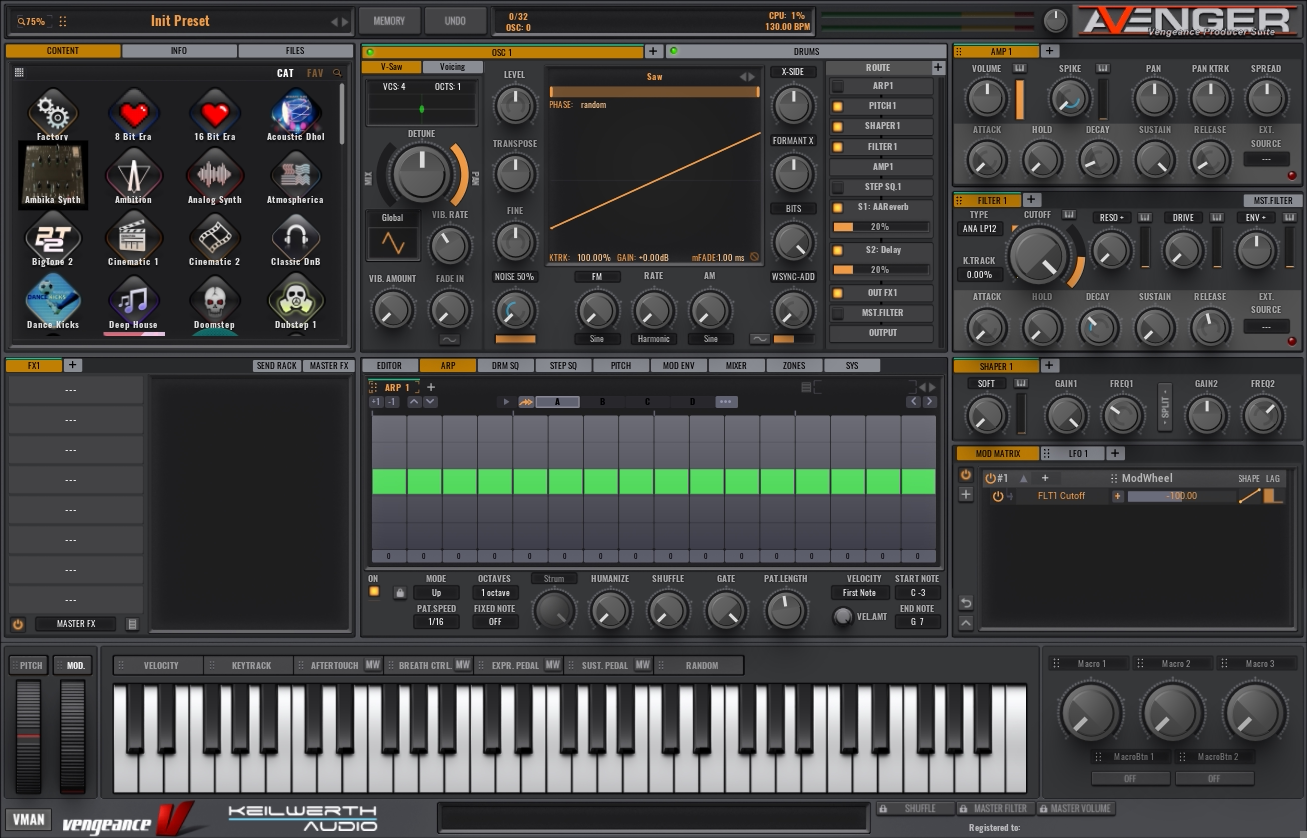Click the ModWheel slot power icon

click(990, 478)
